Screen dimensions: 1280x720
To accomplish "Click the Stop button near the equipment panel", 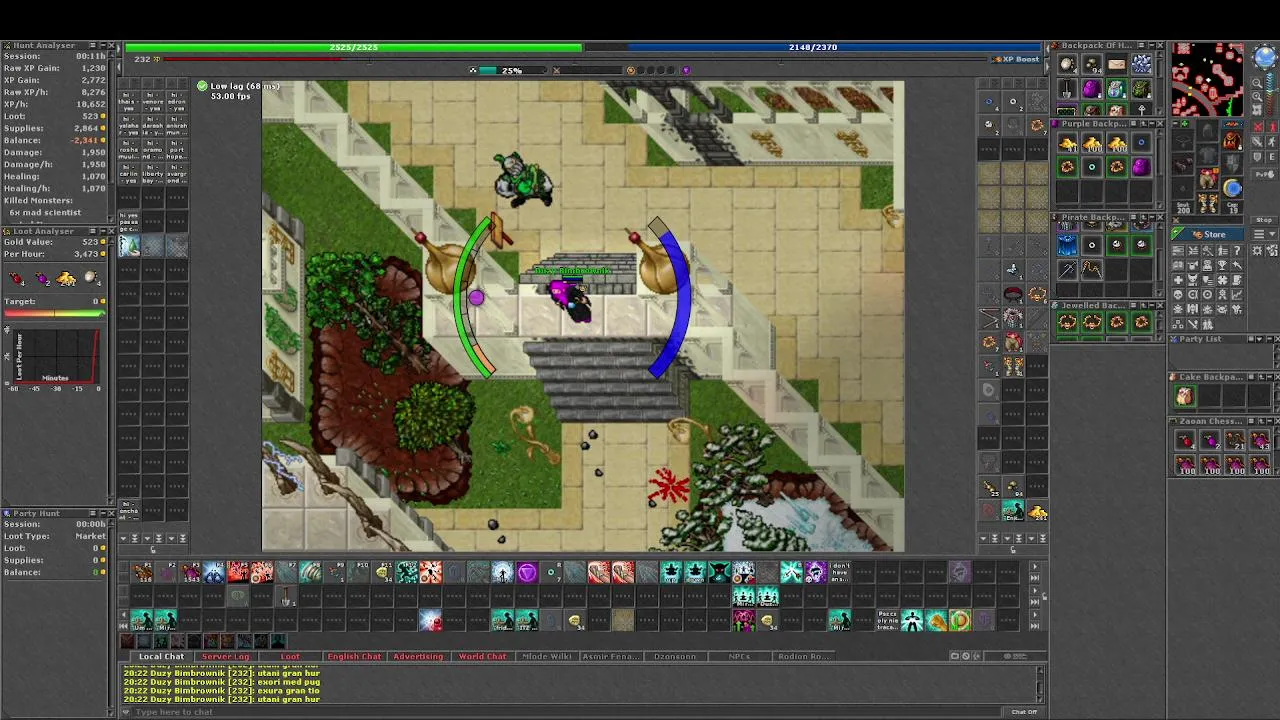I will click(1264, 220).
